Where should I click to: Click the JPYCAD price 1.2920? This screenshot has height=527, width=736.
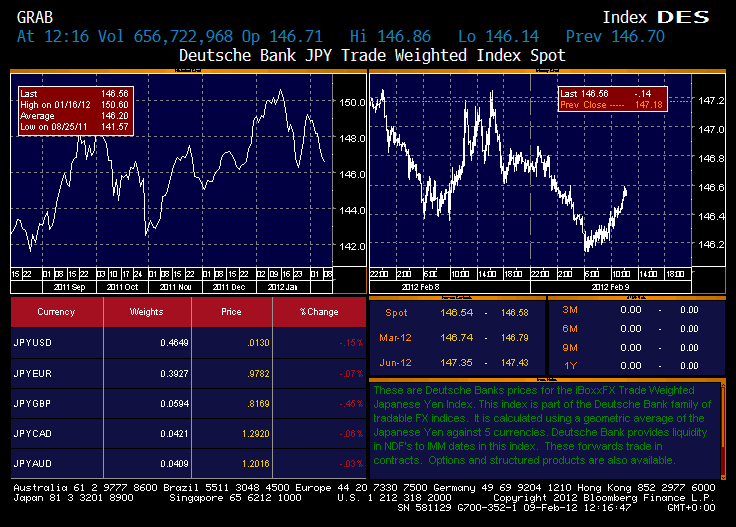pos(256,434)
